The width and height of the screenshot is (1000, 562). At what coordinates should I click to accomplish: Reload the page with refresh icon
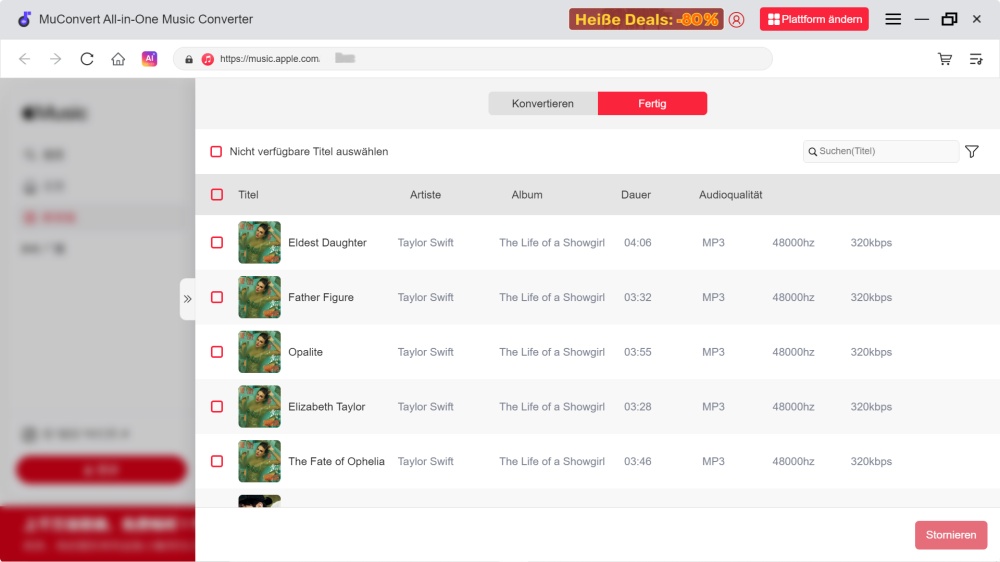tap(87, 59)
